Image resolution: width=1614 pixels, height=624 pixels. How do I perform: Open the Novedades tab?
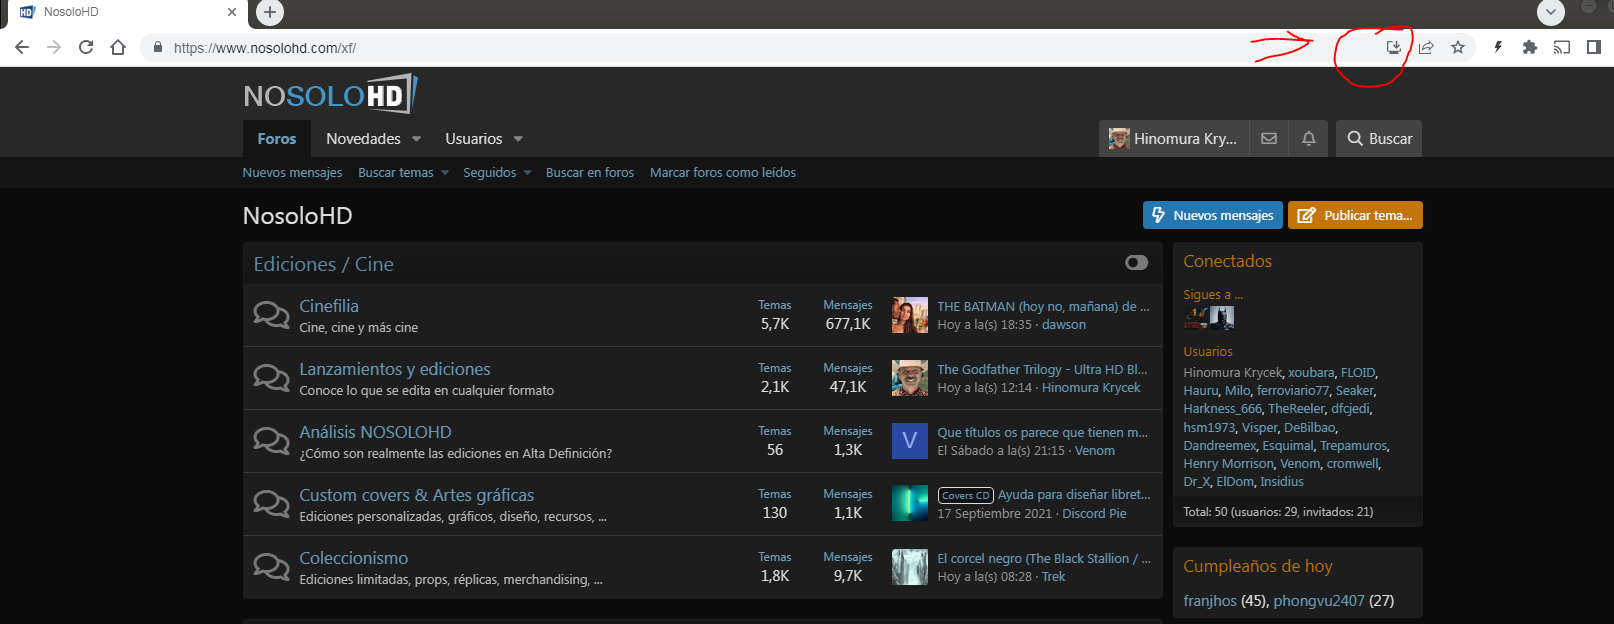[363, 139]
